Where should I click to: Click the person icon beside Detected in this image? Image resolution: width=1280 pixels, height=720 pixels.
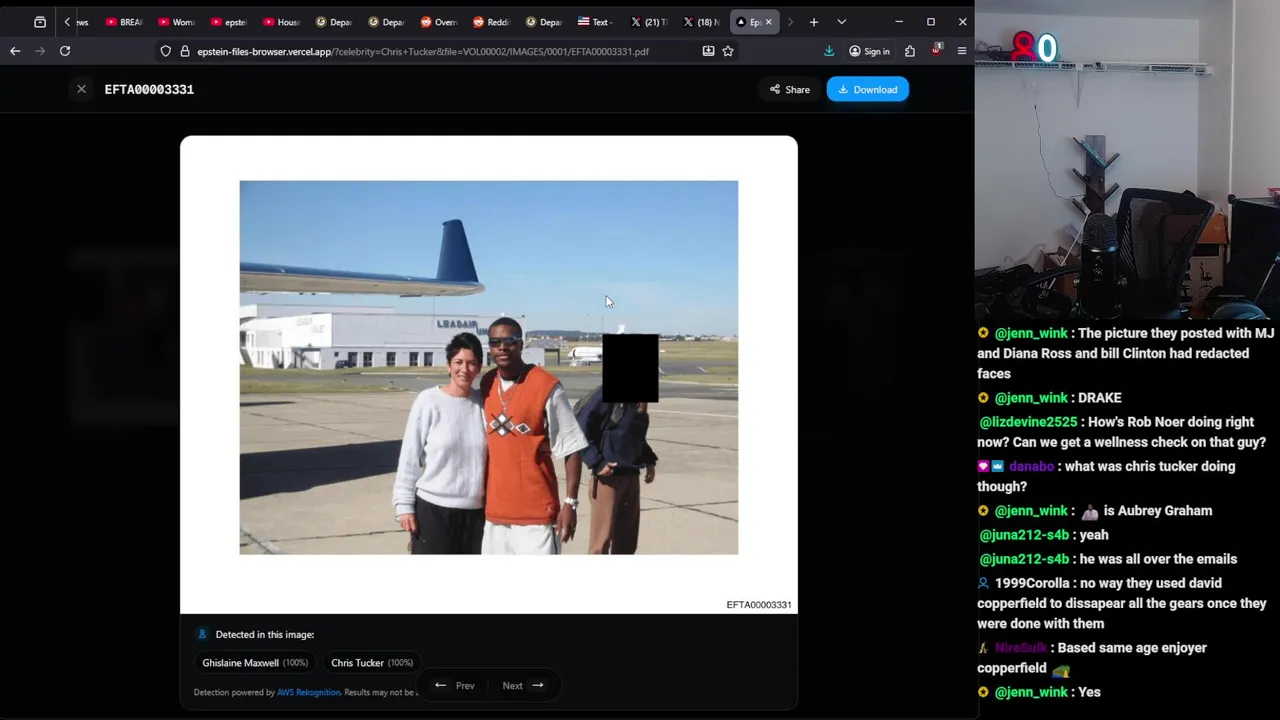click(x=202, y=634)
